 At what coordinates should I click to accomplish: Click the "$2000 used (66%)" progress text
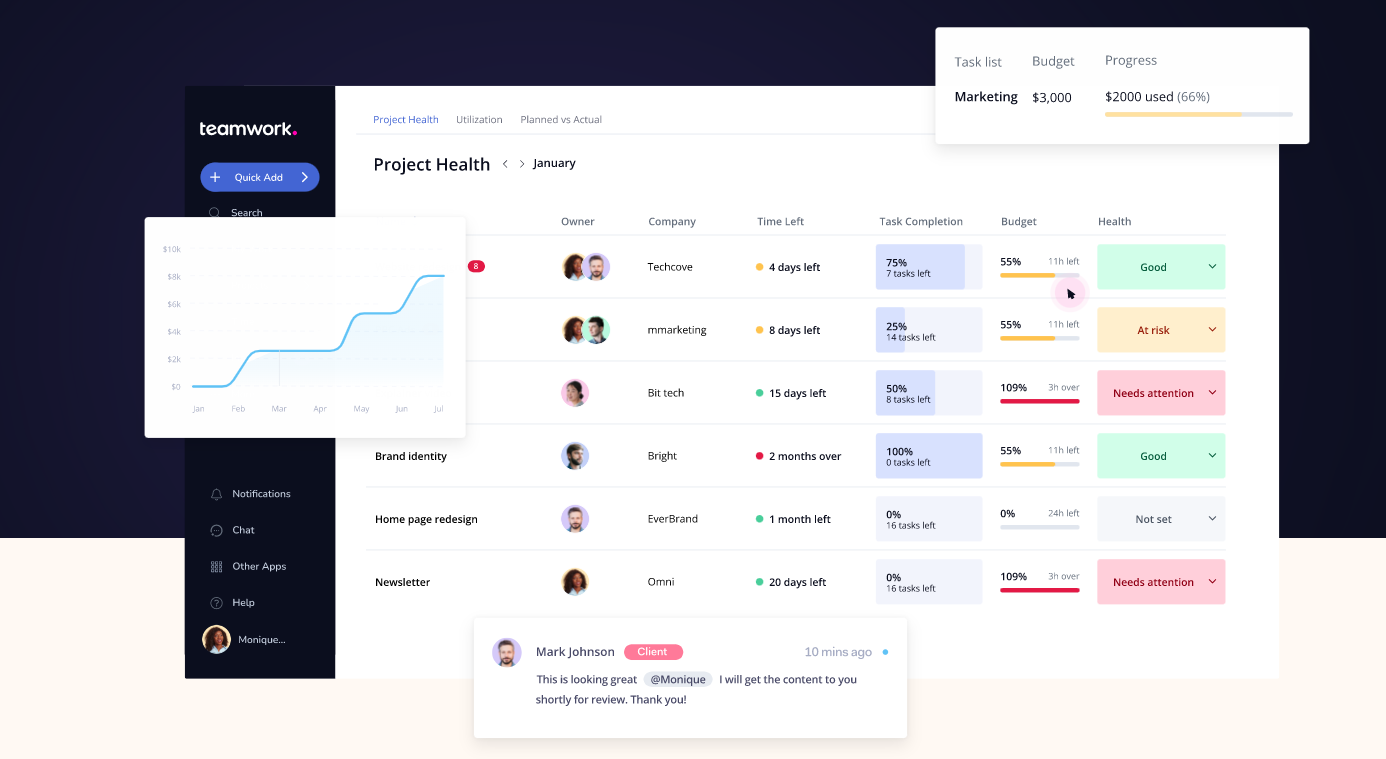coord(1157,97)
